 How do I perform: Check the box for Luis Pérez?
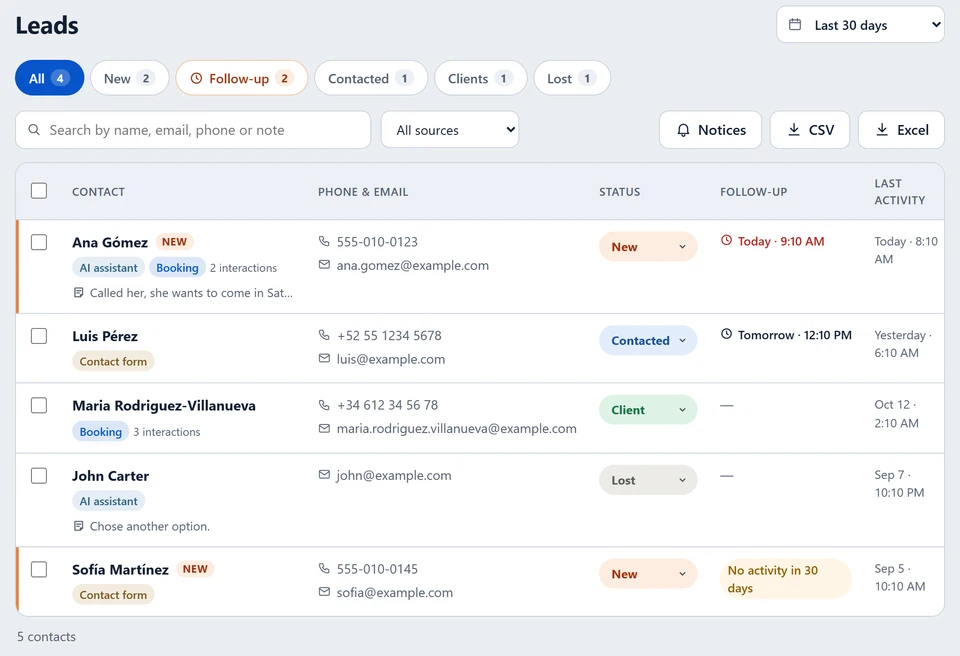point(39,336)
